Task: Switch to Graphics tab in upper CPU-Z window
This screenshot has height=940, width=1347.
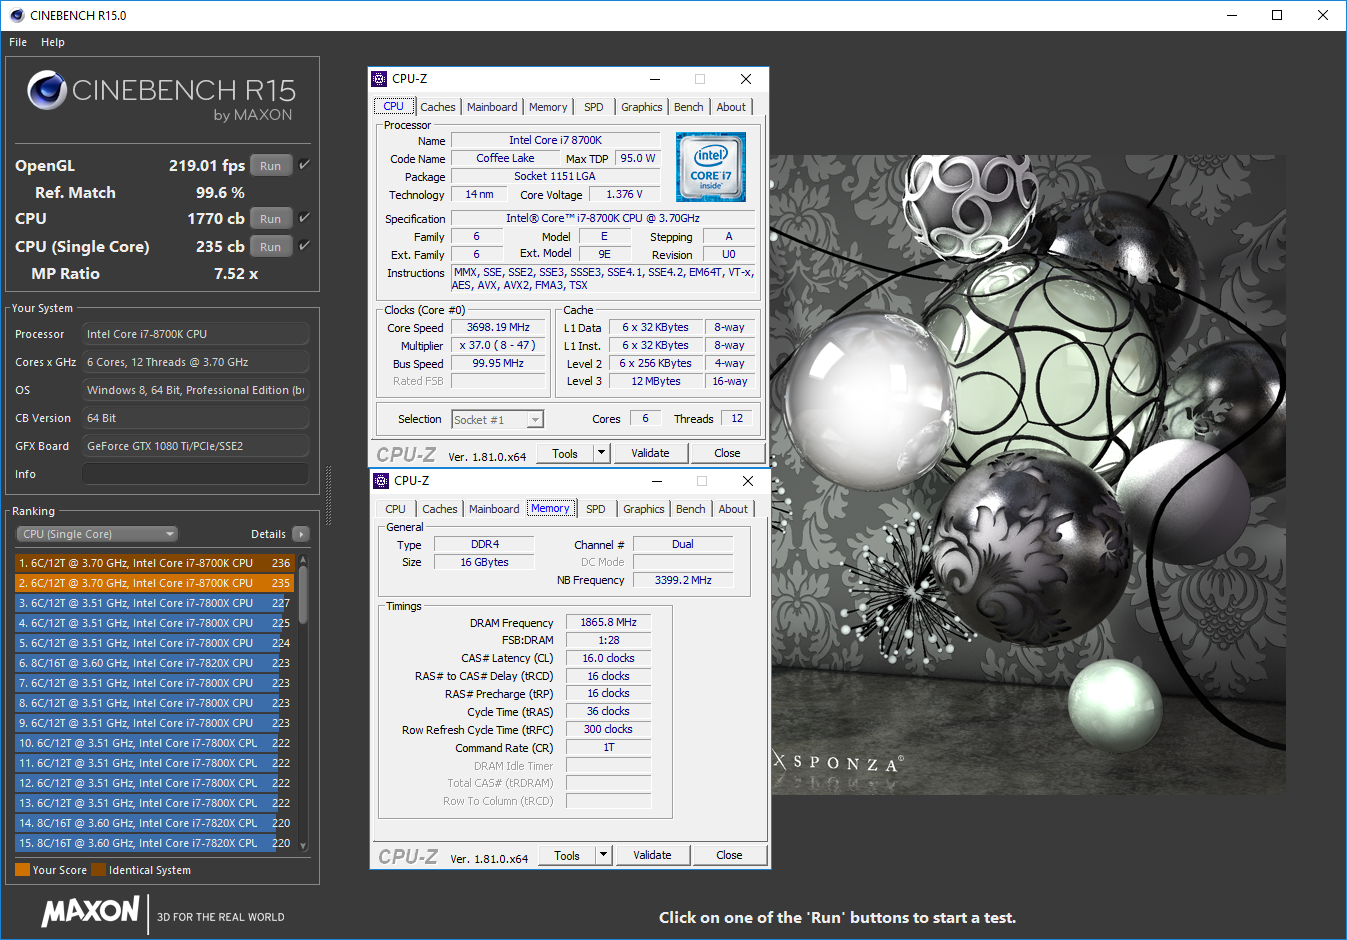Action: [x=642, y=107]
